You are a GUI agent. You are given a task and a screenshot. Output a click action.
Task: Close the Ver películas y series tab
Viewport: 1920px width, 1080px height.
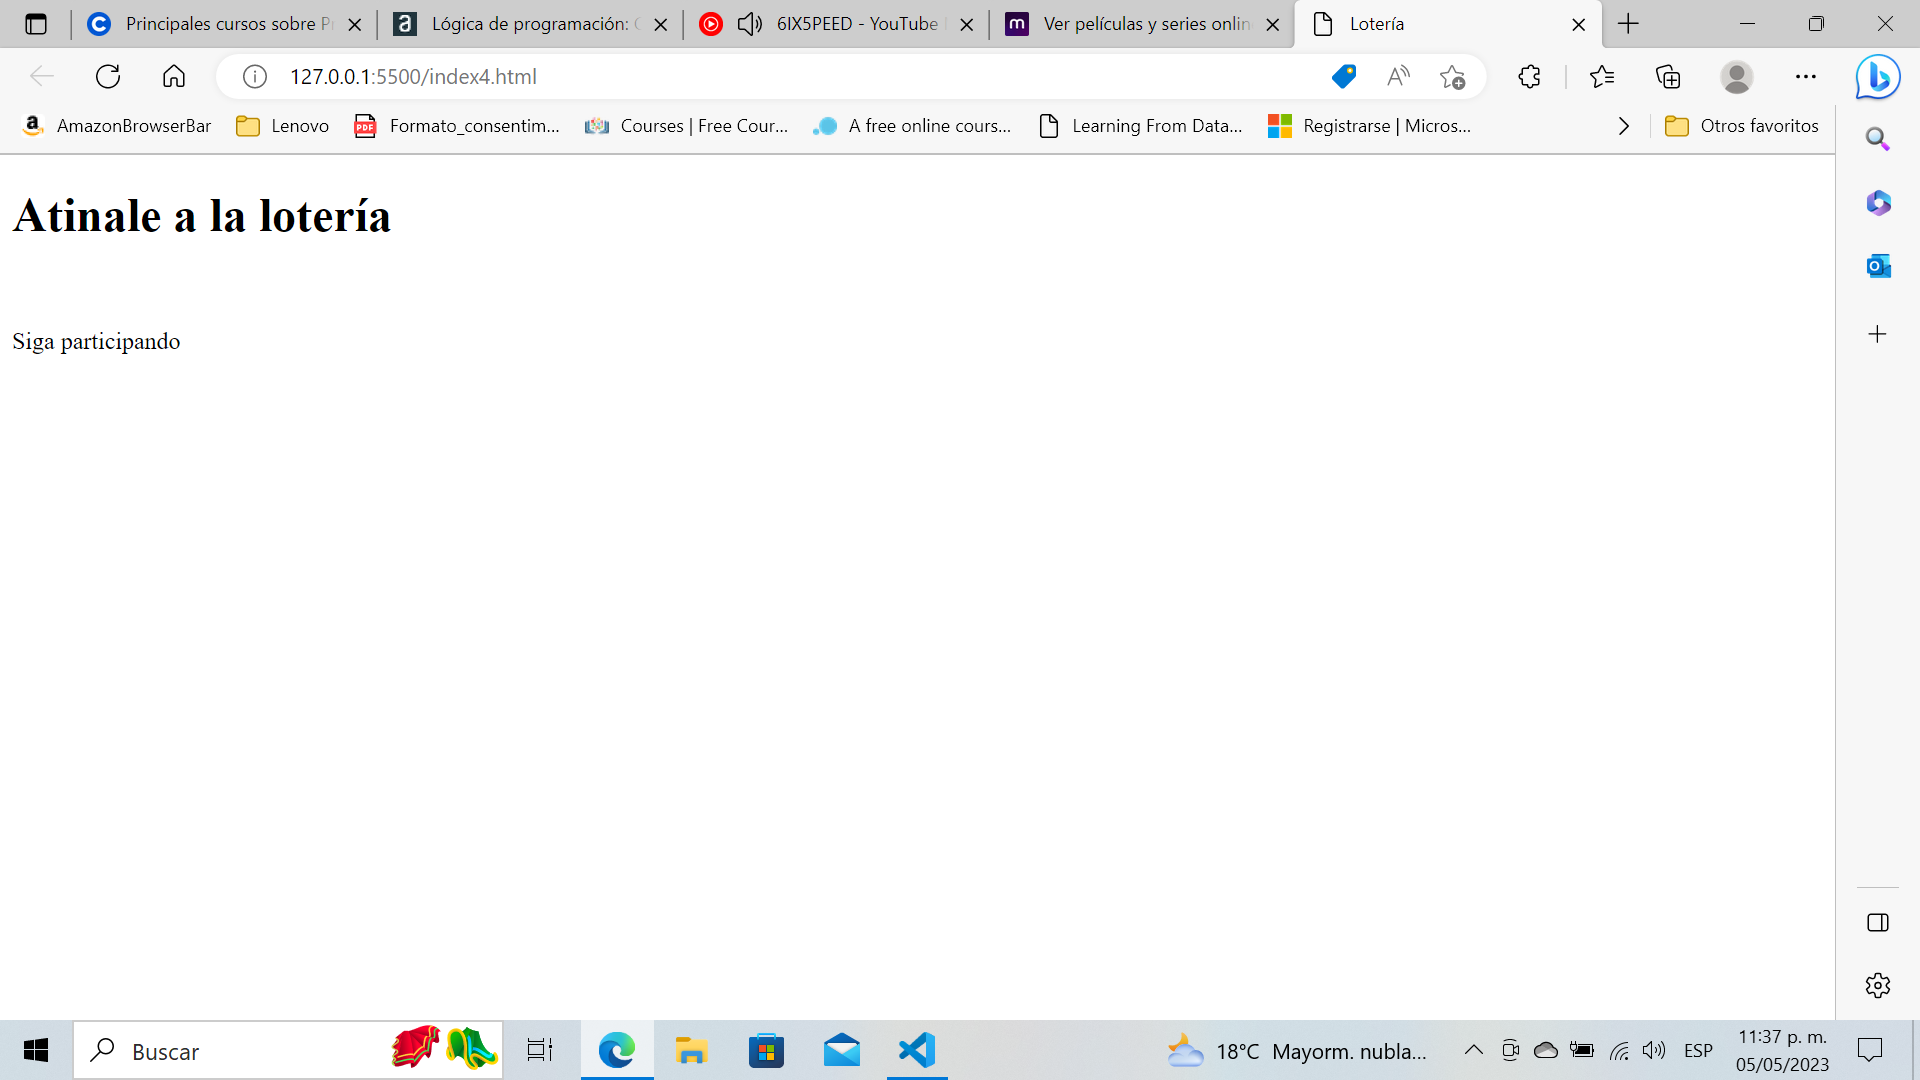point(1273,25)
